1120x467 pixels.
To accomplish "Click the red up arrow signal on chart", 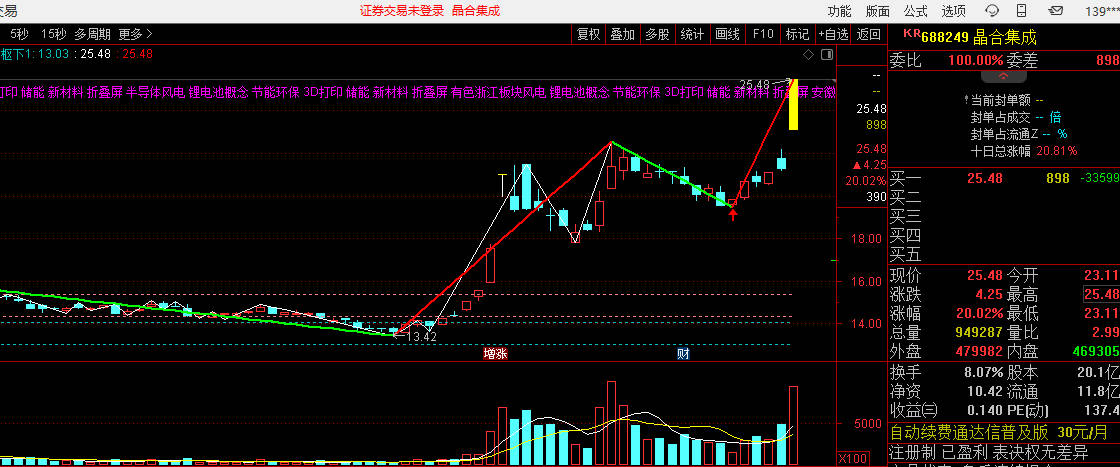I will [x=733, y=212].
